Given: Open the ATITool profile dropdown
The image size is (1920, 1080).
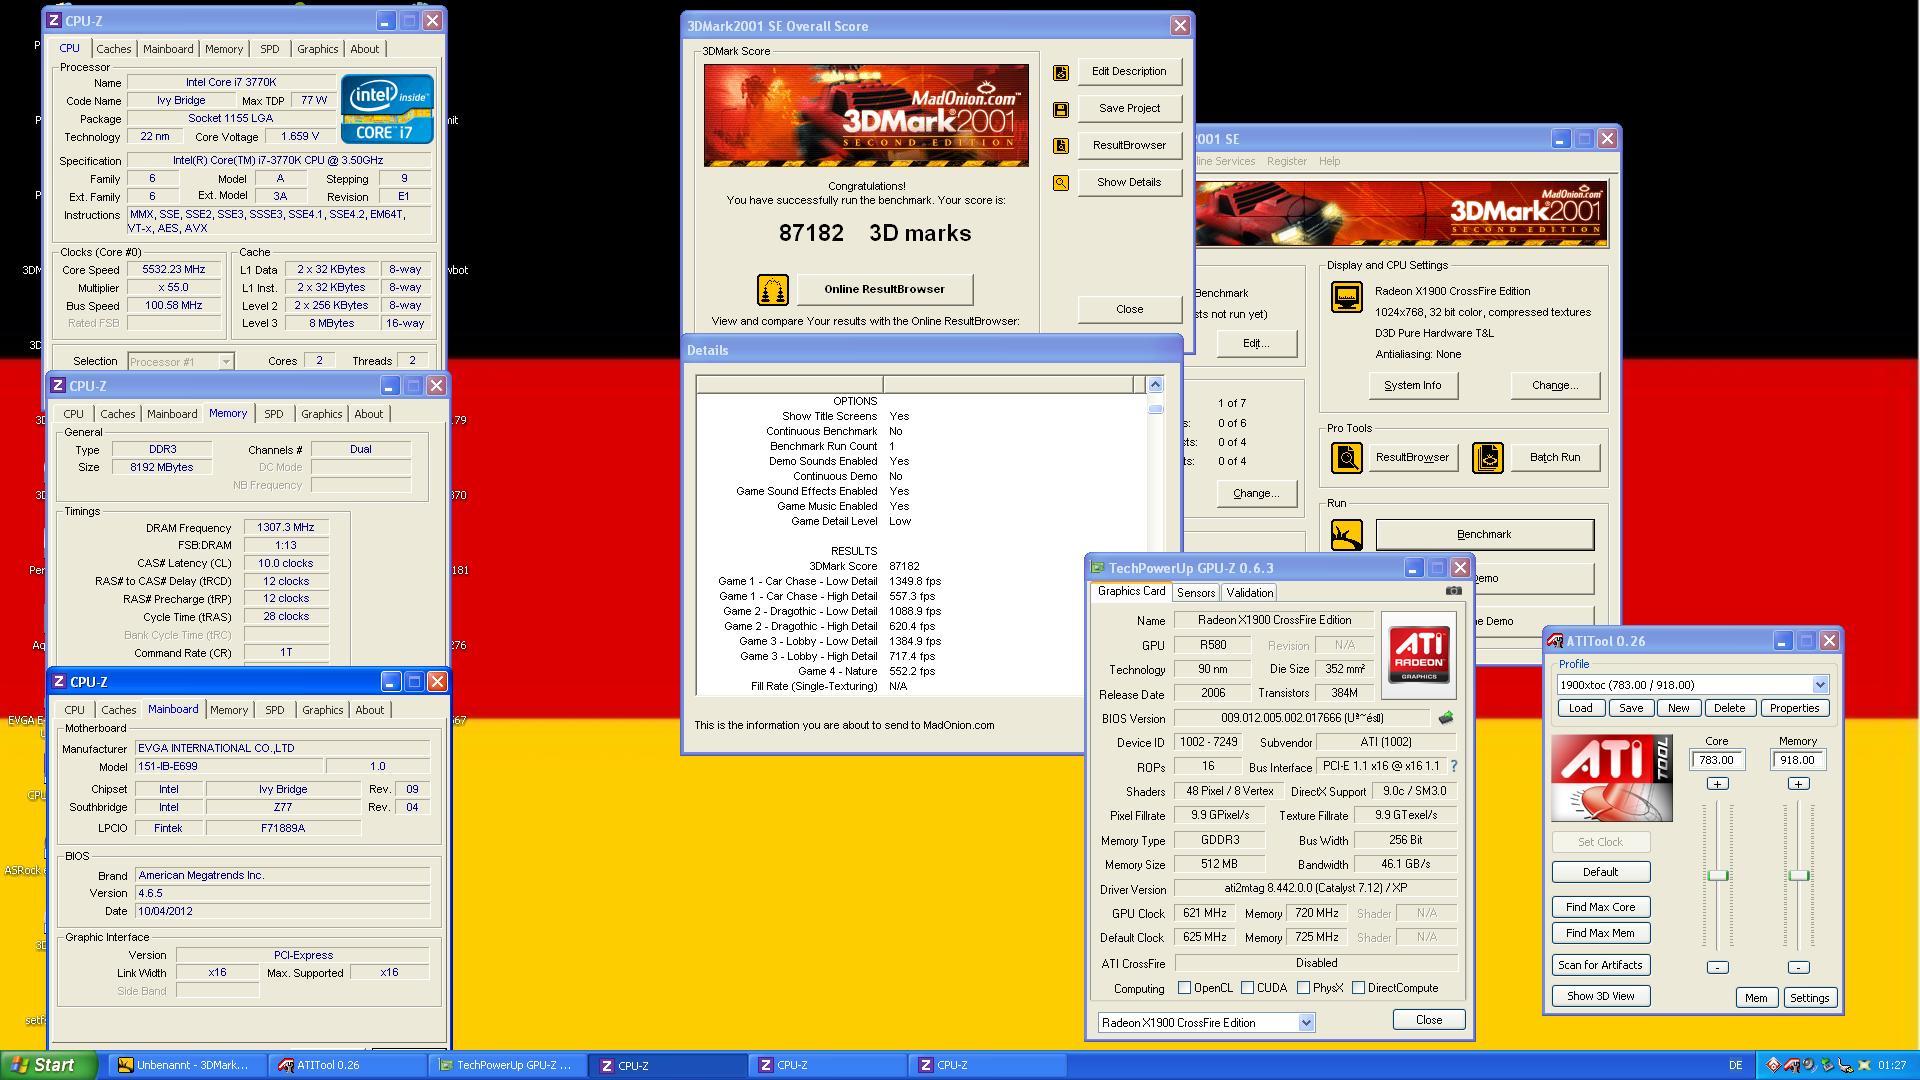Looking at the screenshot, I should (x=1820, y=685).
